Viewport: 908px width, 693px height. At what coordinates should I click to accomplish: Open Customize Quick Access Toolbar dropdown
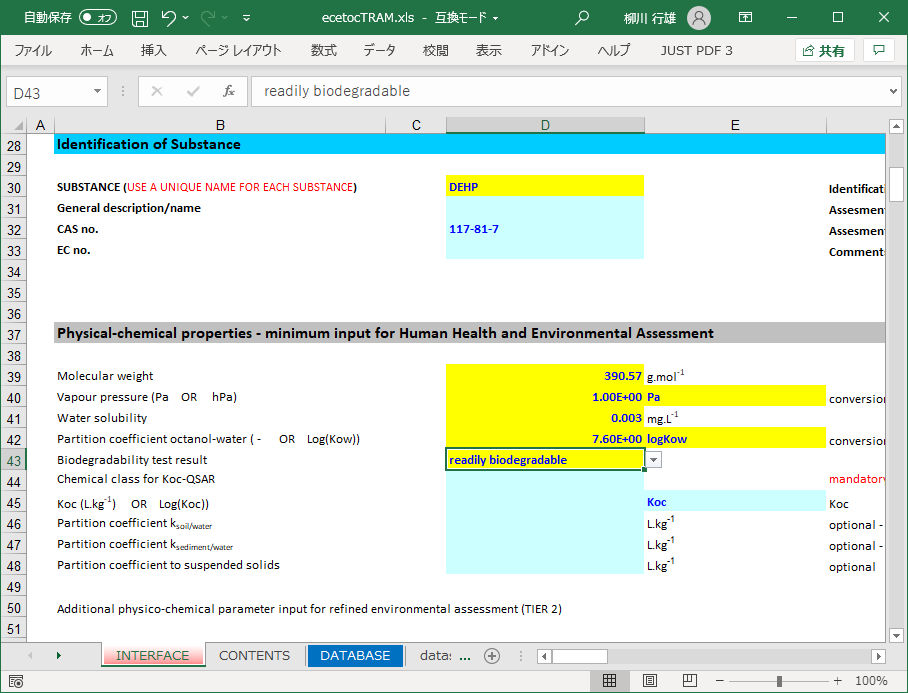pyautogui.click(x=247, y=18)
